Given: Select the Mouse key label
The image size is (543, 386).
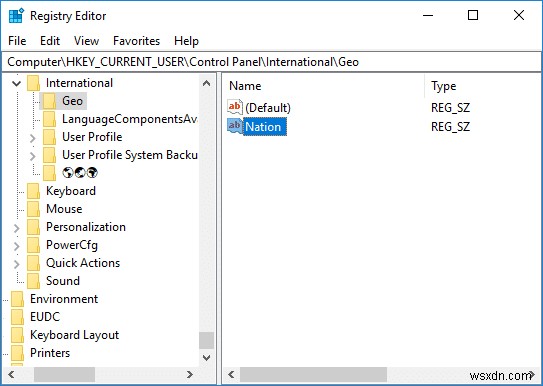Looking at the screenshot, I should 64,209.
